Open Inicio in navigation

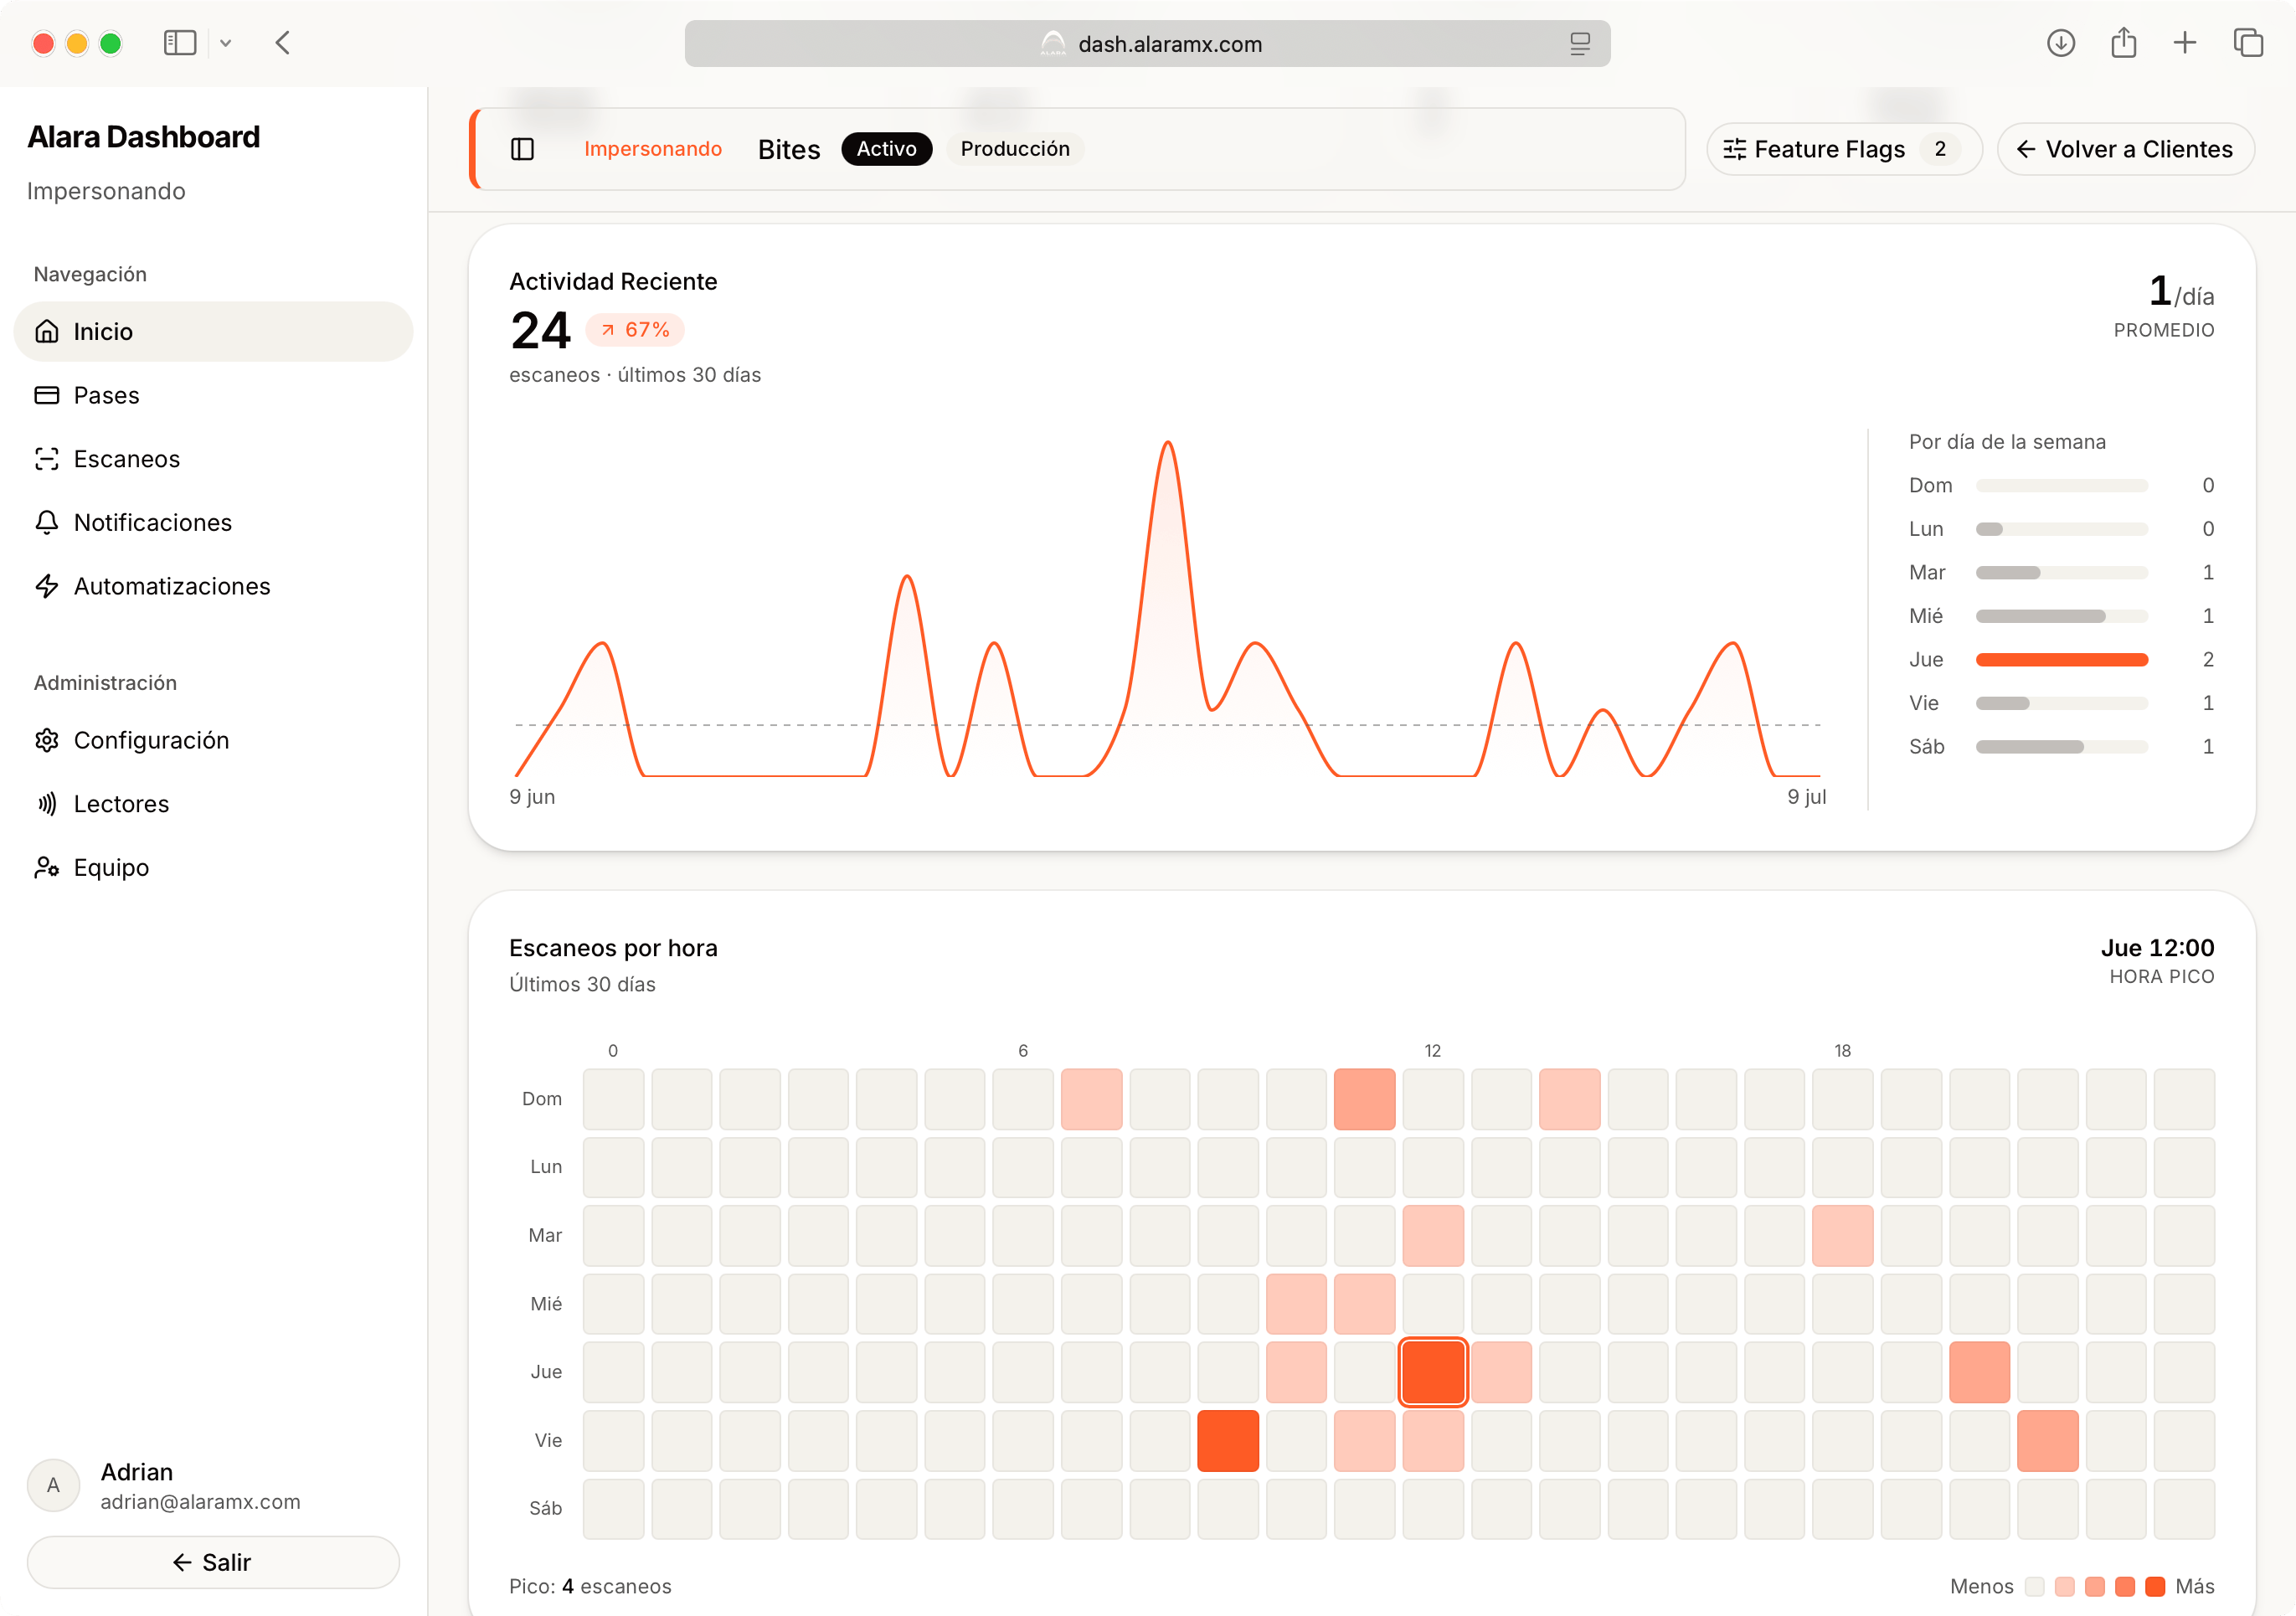(213, 331)
